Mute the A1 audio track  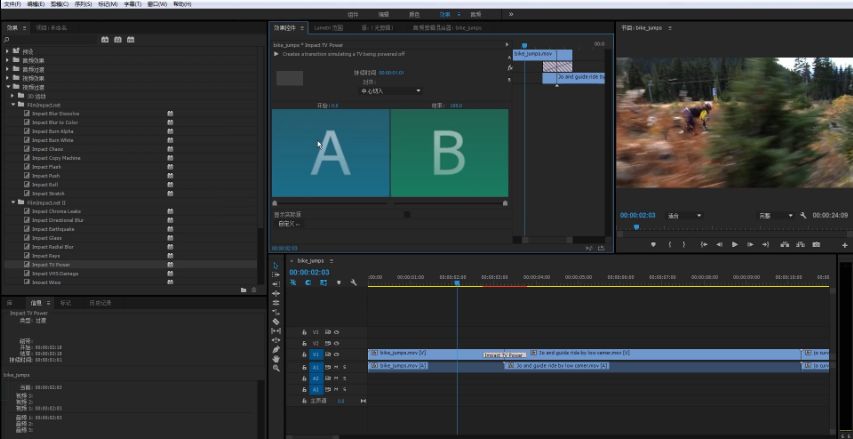pos(336,367)
